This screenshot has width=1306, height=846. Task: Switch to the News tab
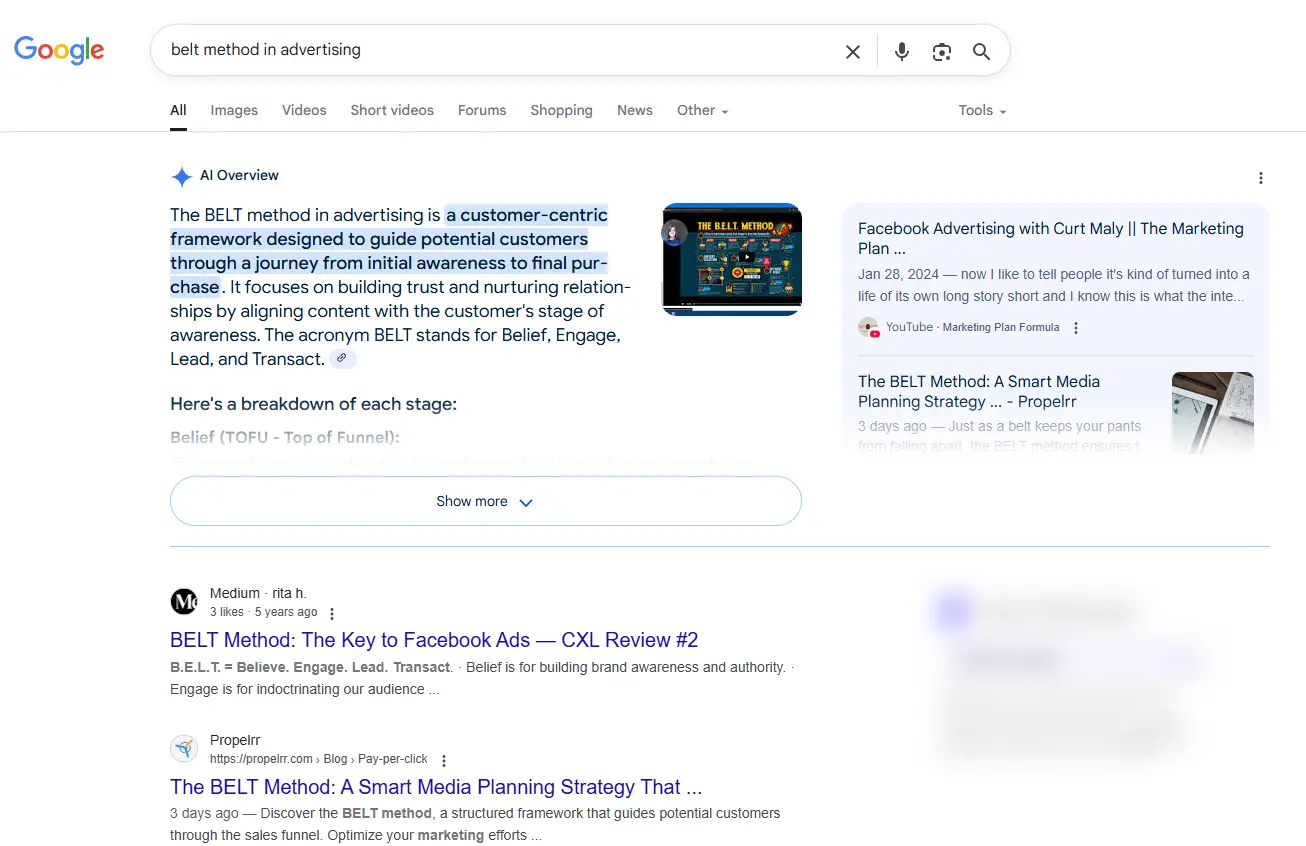tap(635, 110)
